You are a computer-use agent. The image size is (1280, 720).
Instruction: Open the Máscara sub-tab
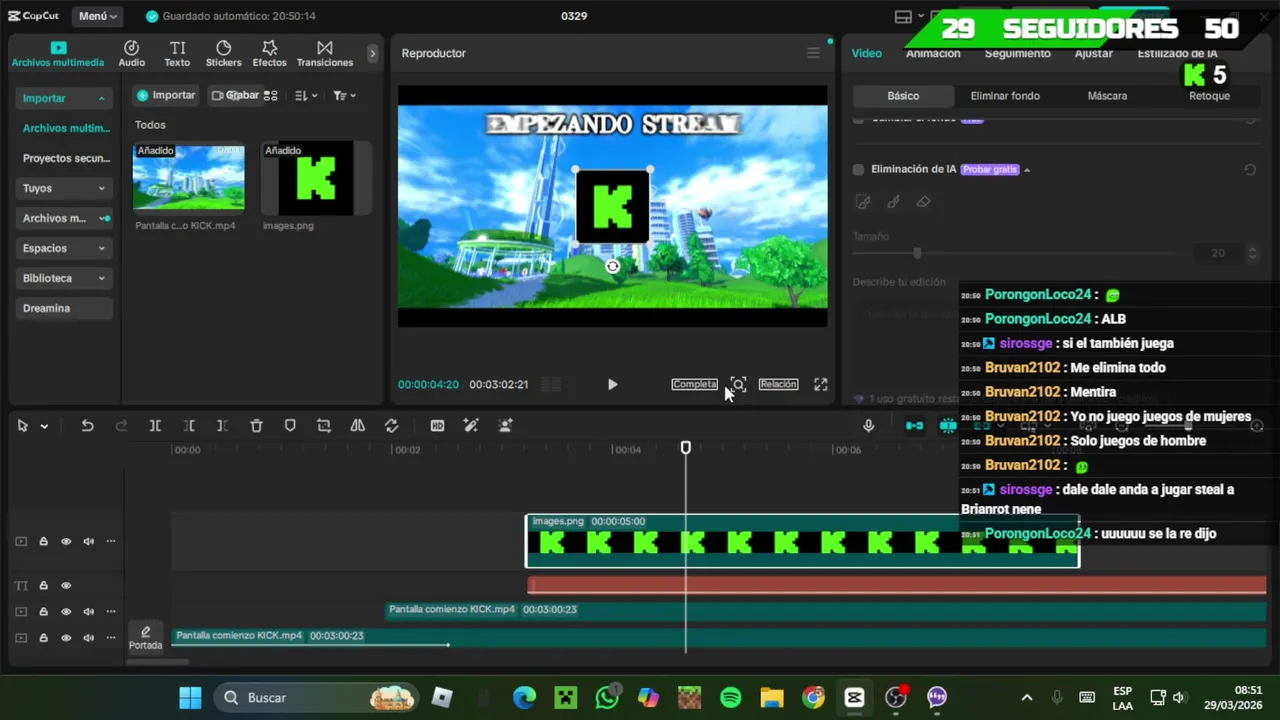pos(1107,96)
